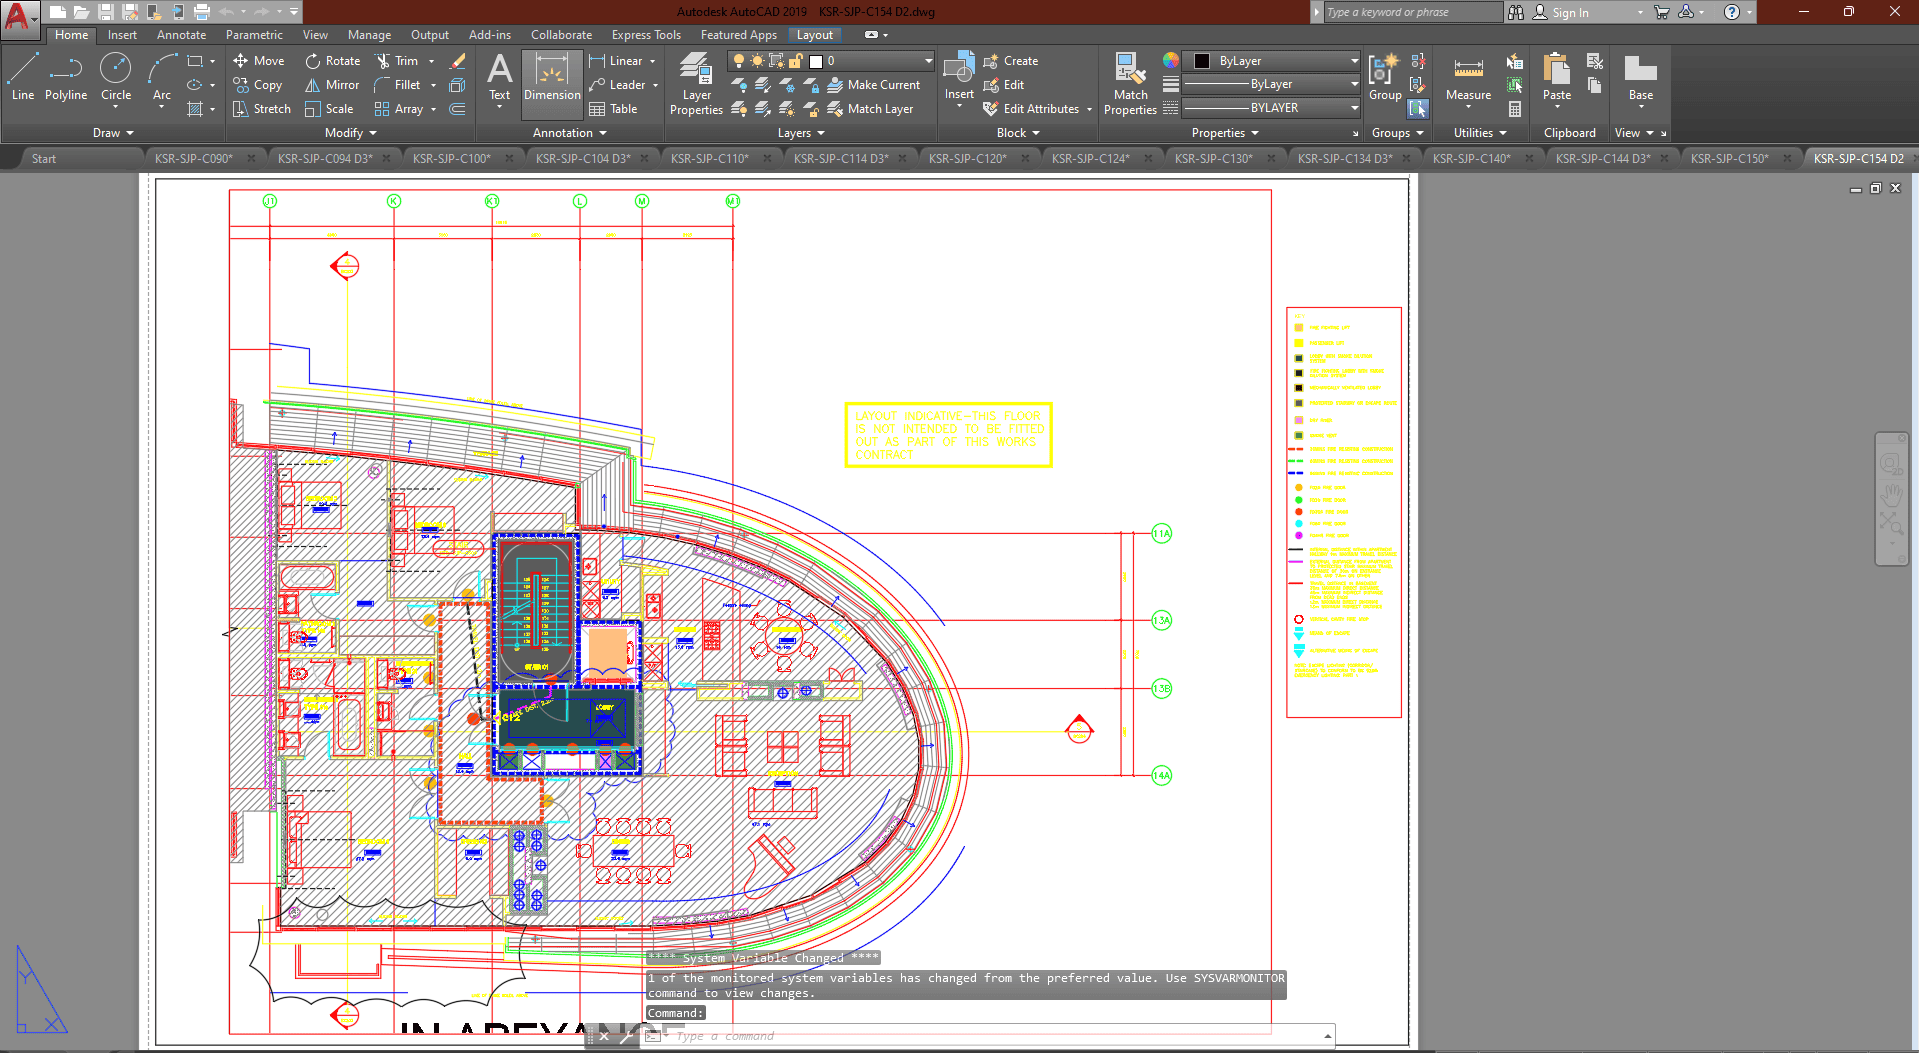Switch to the Annotate ribbon tab
Screen dimensions: 1919x1053
(x=181, y=35)
